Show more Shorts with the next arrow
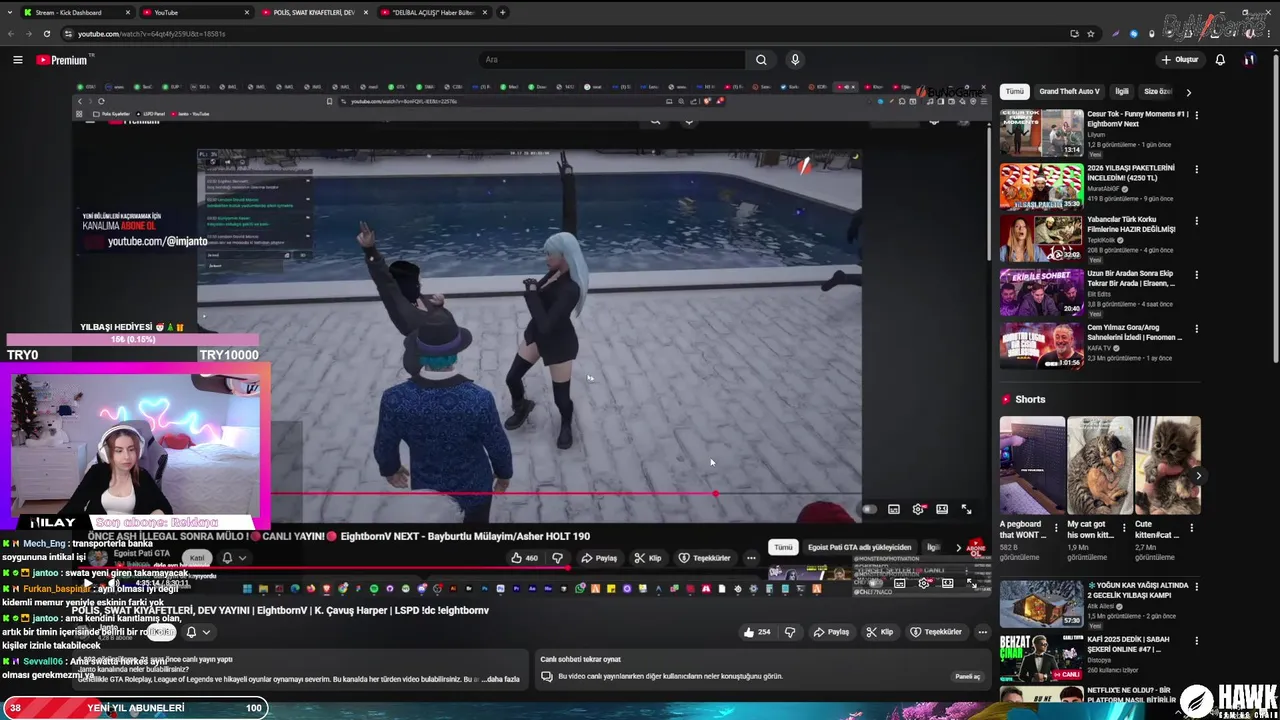This screenshot has width=1280, height=720. 1197,476
